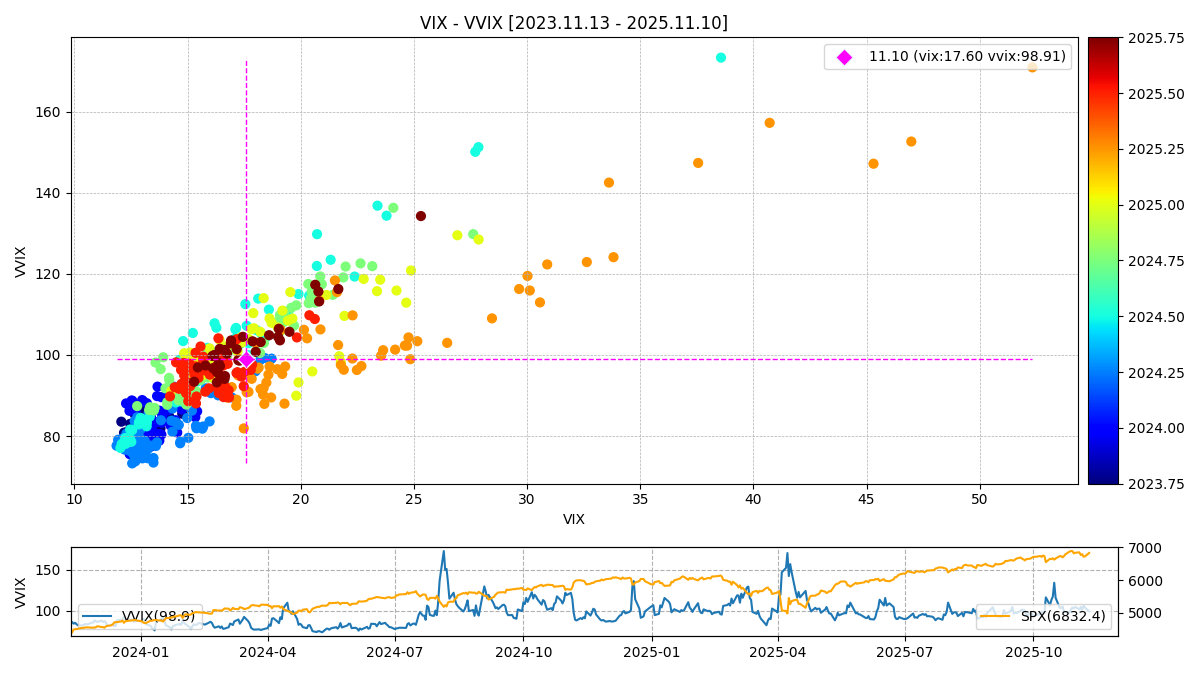Click the 2024-07 date tick on the timeline
The height and width of the screenshot is (675, 1200).
click(x=395, y=651)
